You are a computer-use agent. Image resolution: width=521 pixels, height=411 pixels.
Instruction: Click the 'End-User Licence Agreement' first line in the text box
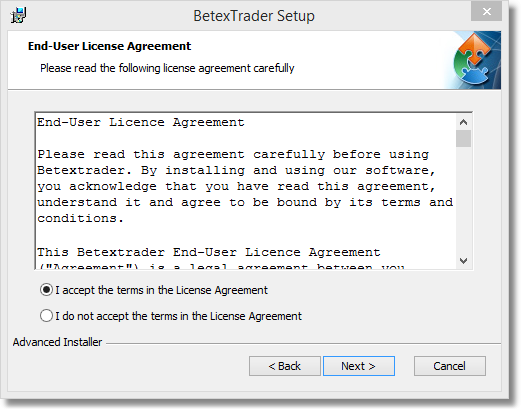(x=140, y=122)
